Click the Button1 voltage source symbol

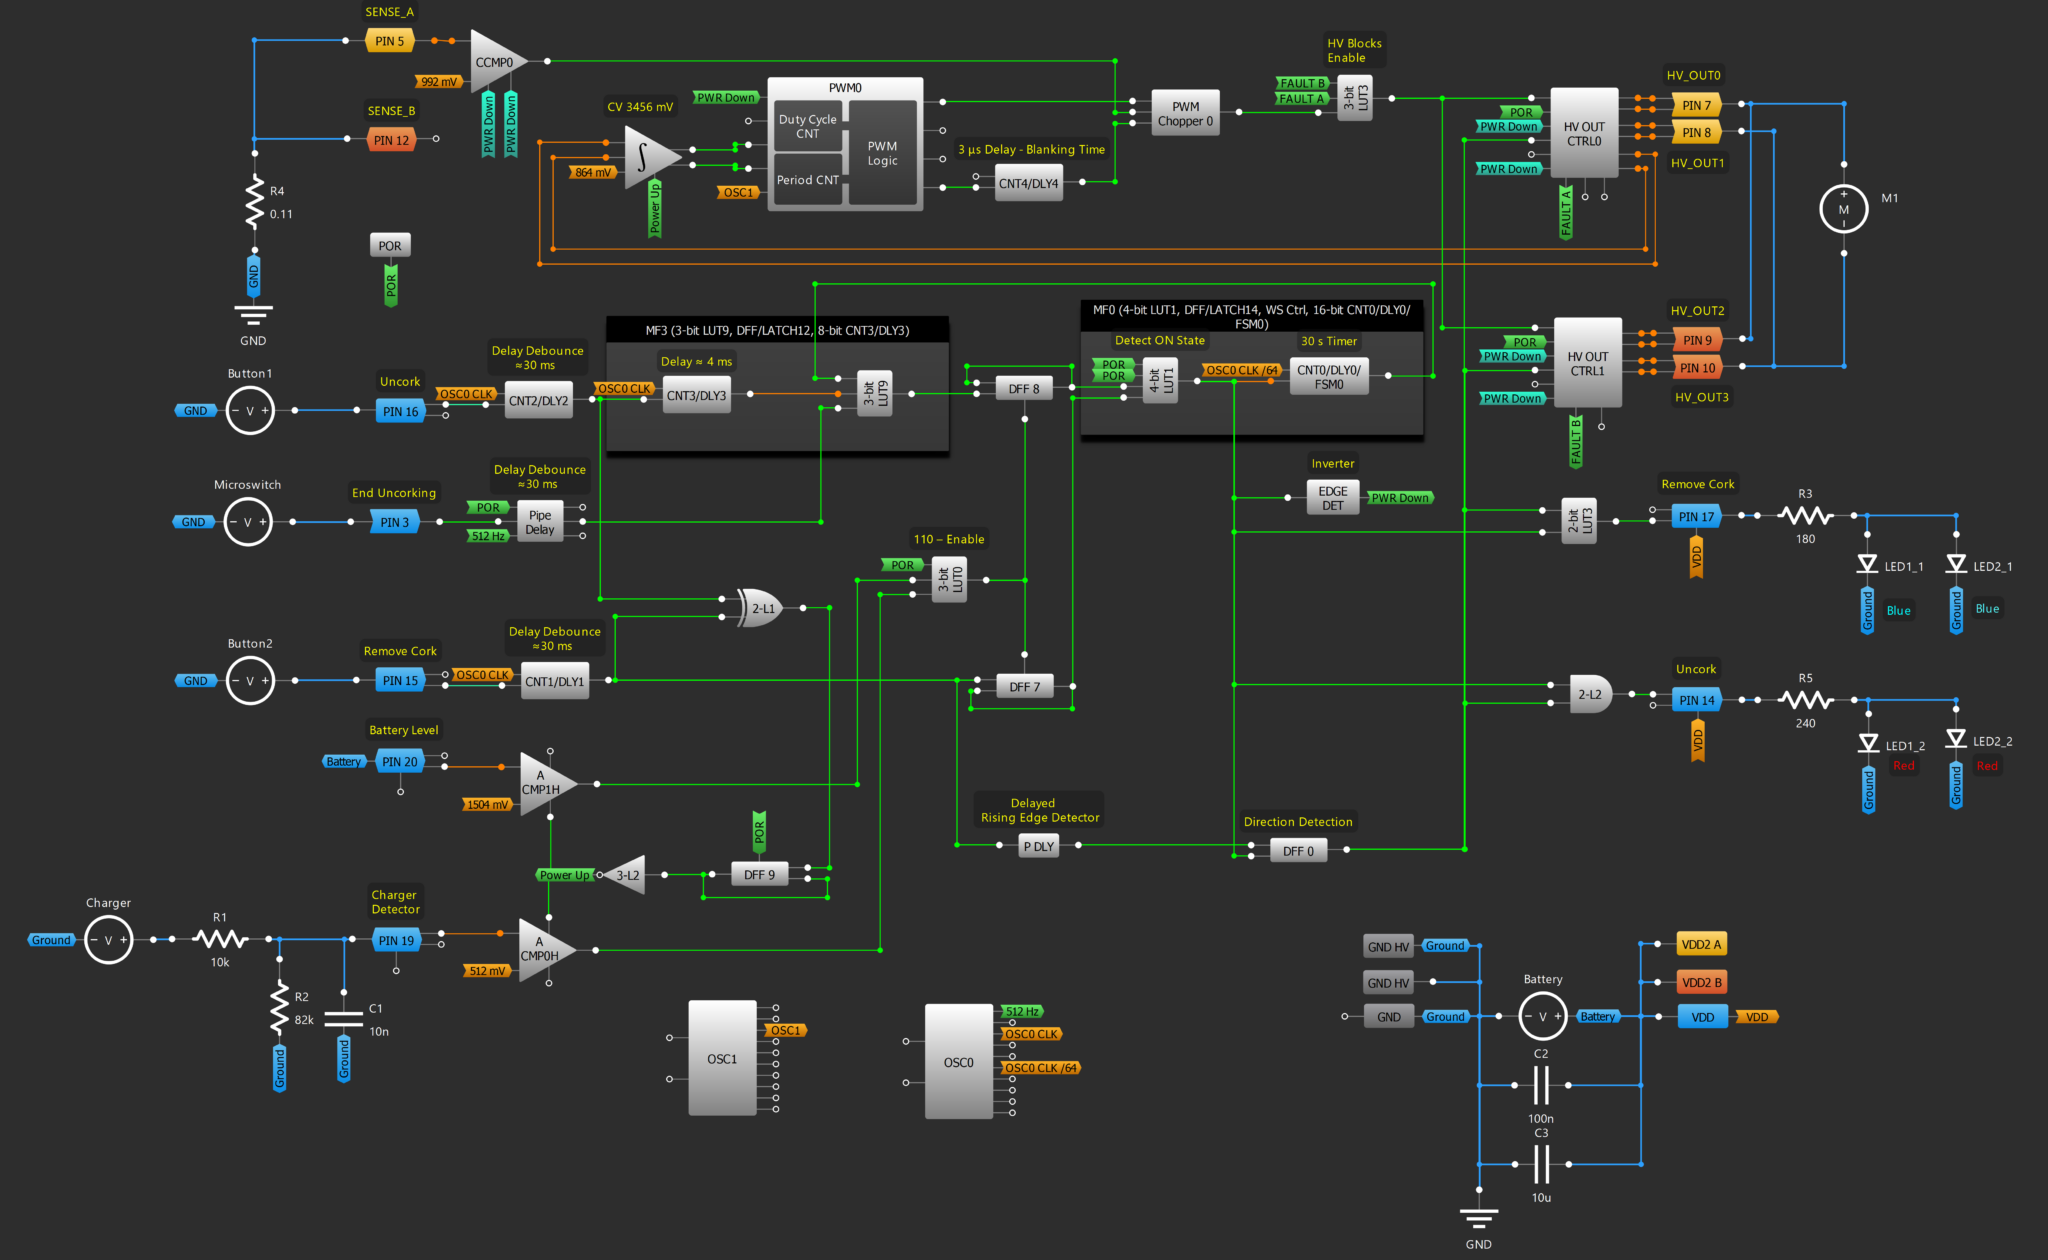click(x=250, y=411)
